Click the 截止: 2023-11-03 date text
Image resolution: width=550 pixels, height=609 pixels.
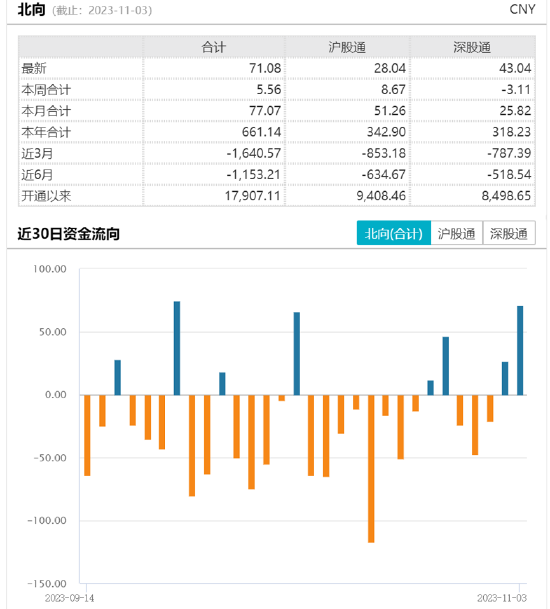click(102, 10)
